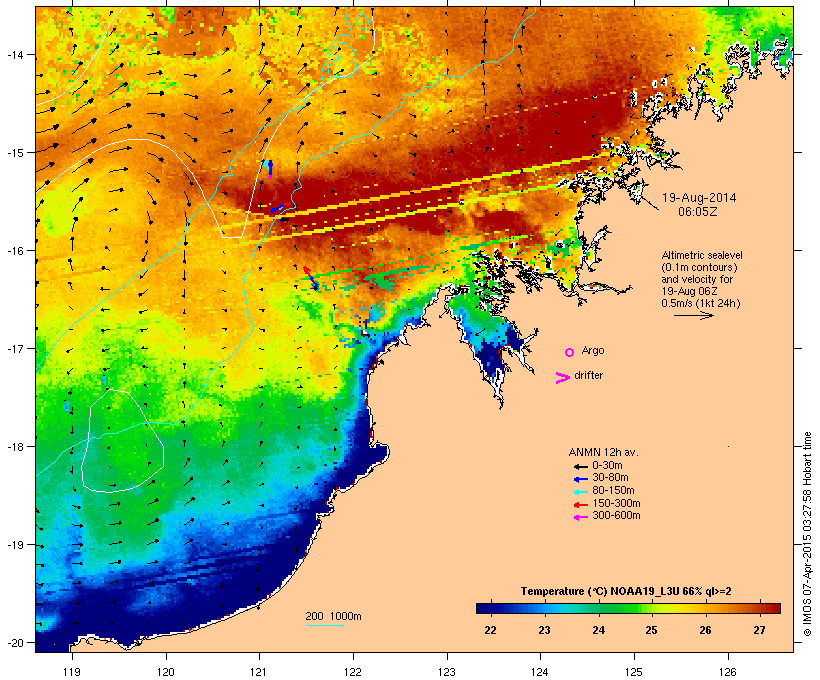820x680 pixels.
Task: Click the 0.5m/s velocity scale arrow
Action: pyautogui.click(x=693, y=315)
